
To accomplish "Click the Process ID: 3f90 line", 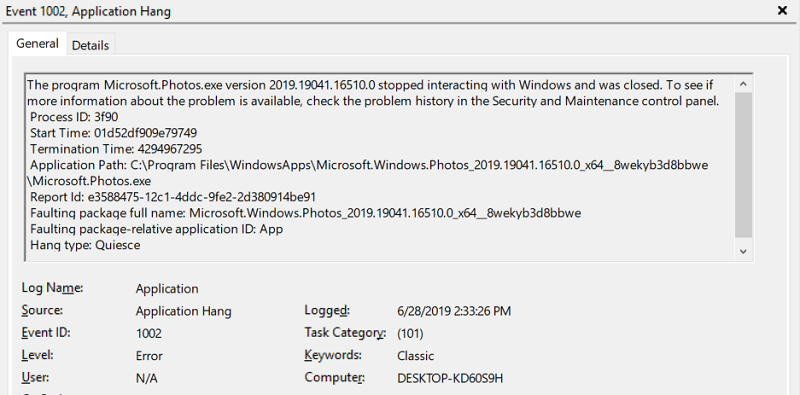I will click(x=74, y=117).
